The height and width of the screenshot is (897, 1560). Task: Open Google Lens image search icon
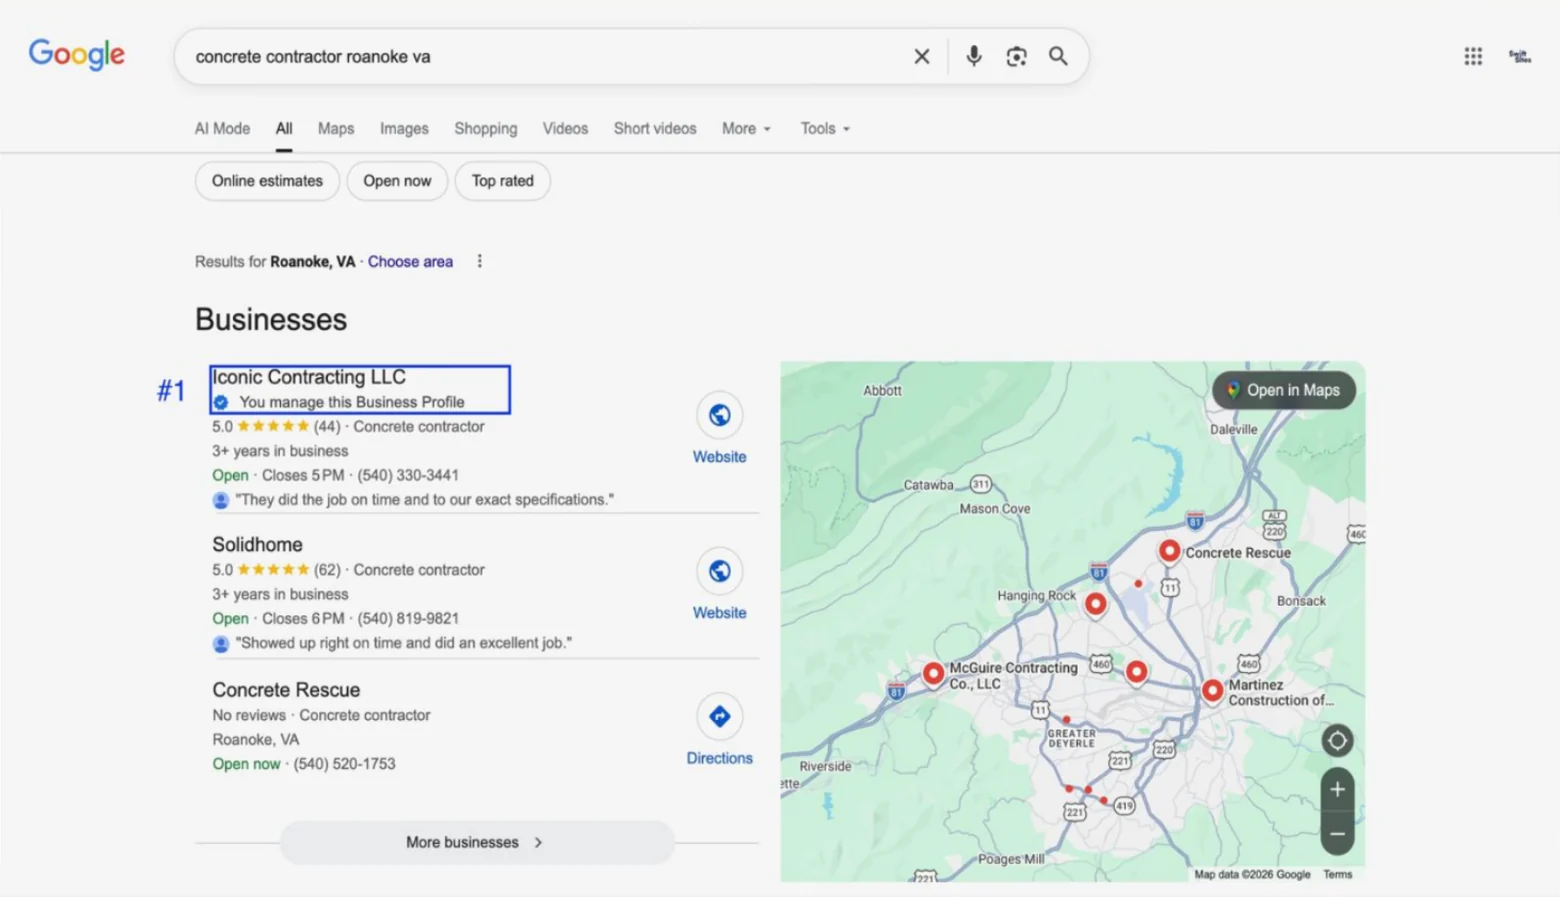1016,57
